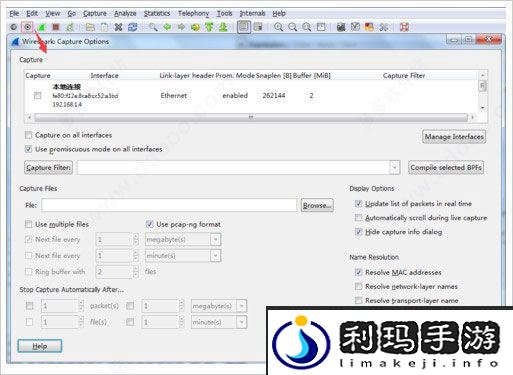This screenshot has height=375, width=513.
Task: Toggle Hide capture info dialog
Action: coord(358,232)
